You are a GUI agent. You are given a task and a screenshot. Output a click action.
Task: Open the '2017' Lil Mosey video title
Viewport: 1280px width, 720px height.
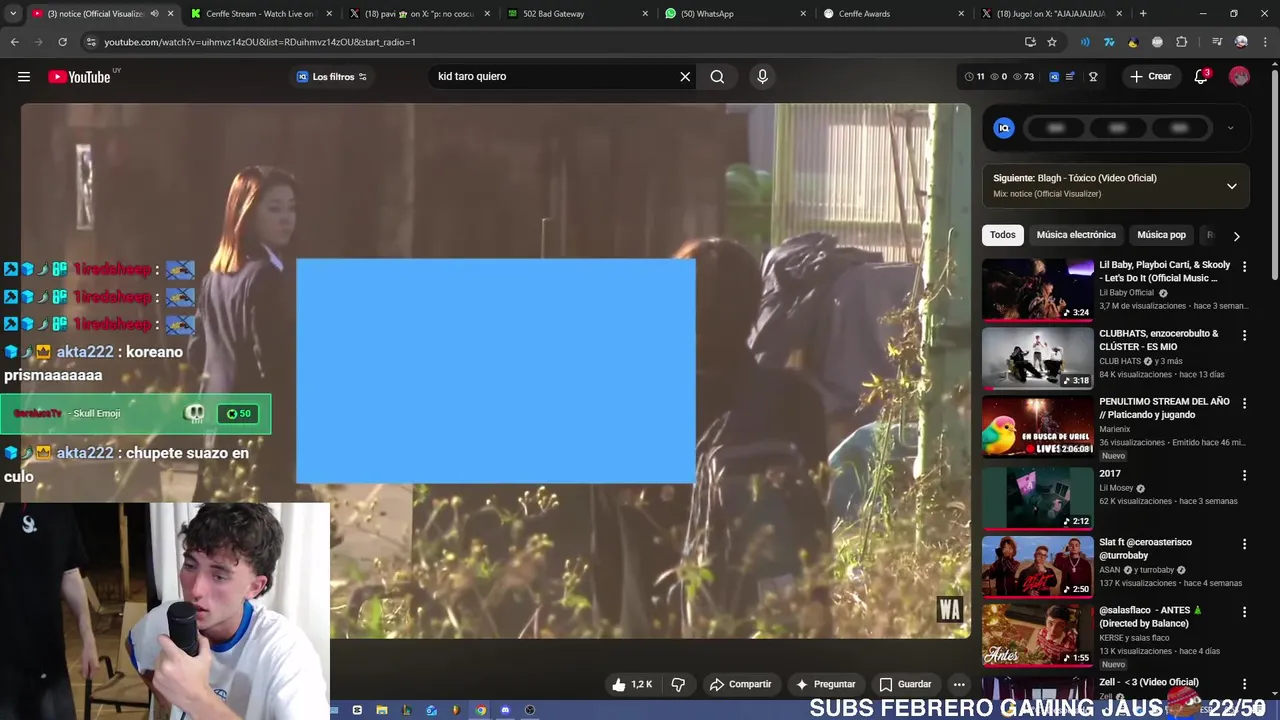coord(1110,474)
